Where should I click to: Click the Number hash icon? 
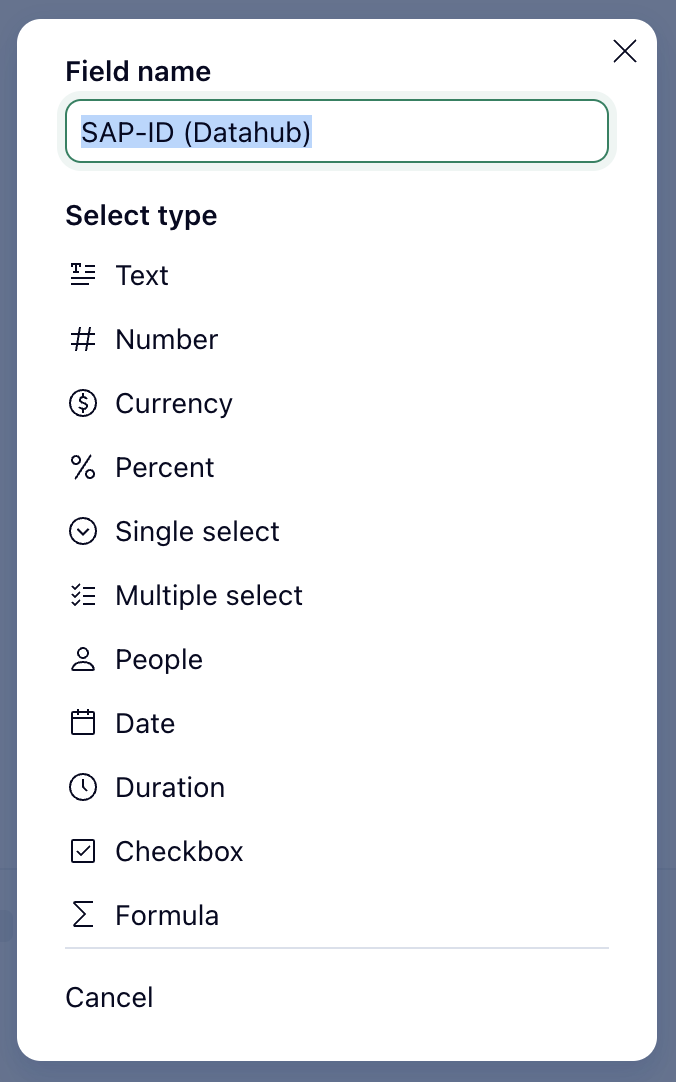83,339
